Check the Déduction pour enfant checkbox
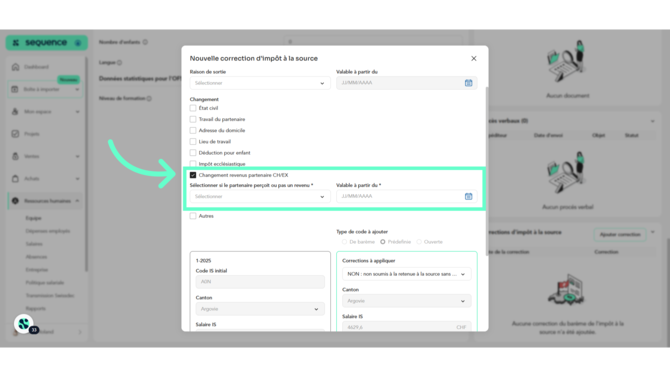Screen dimensions: 670x377 click(x=193, y=153)
